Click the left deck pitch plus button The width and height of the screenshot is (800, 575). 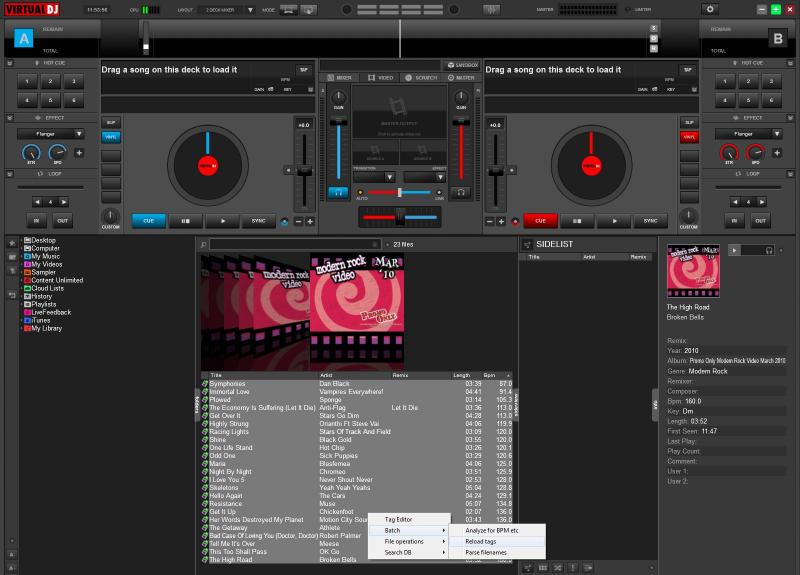(310, 221)
